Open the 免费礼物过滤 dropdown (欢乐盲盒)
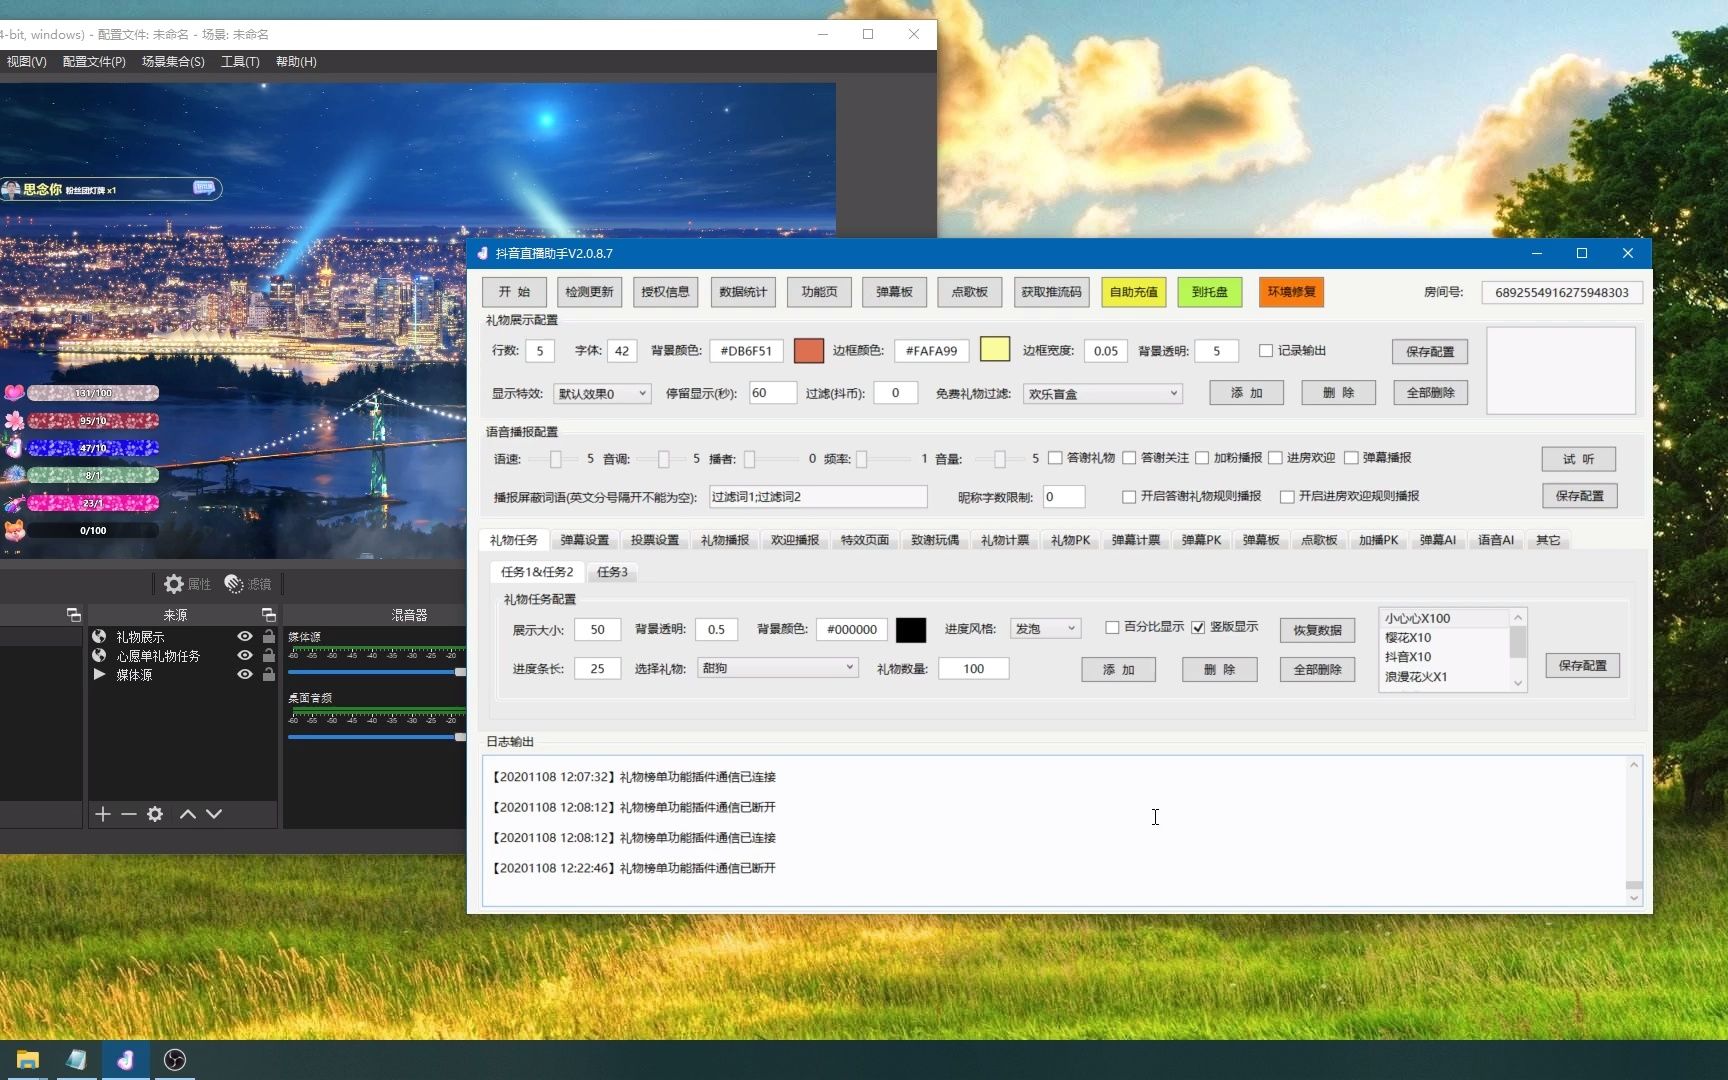The width and height of the screenshot is (1728, 1080). pos(1103,394)
